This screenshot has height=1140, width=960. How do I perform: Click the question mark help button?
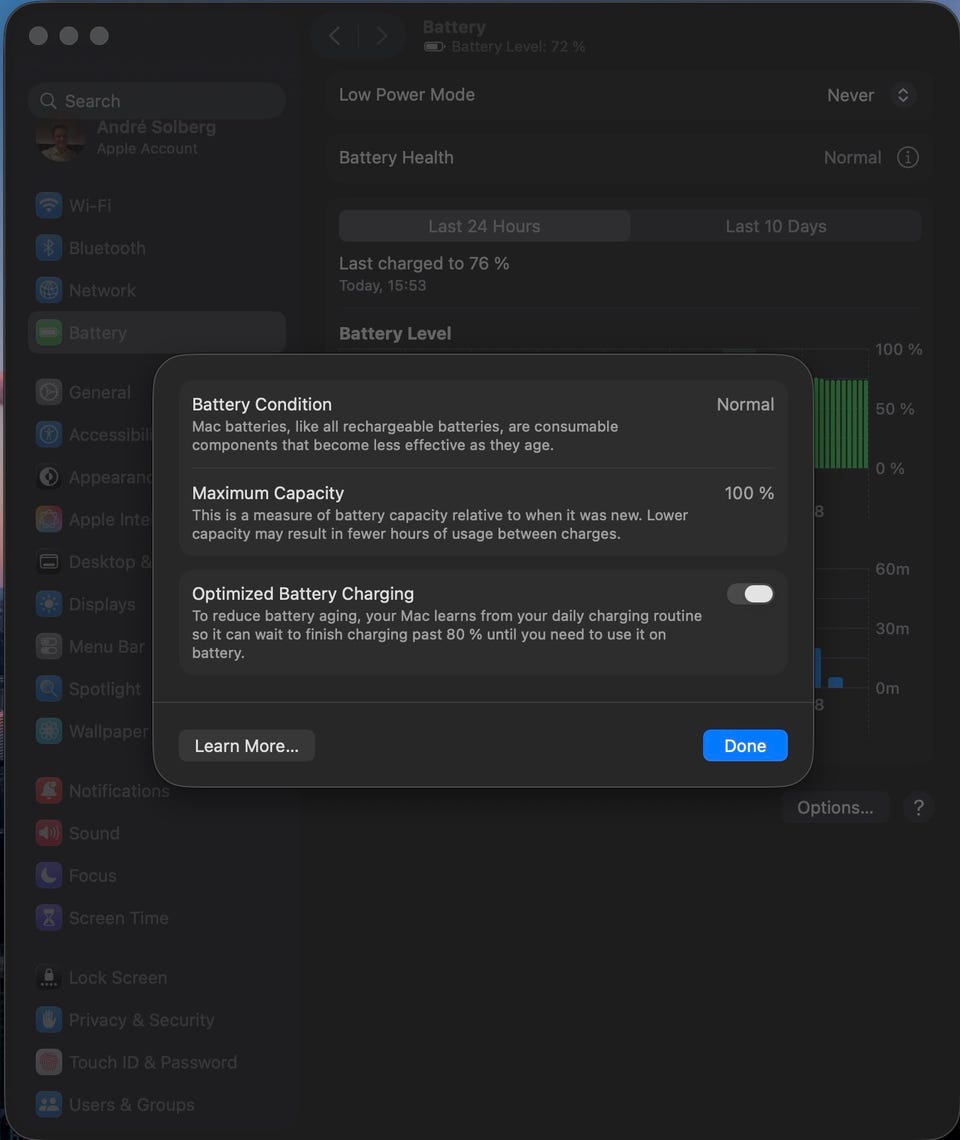pos(919,808)
